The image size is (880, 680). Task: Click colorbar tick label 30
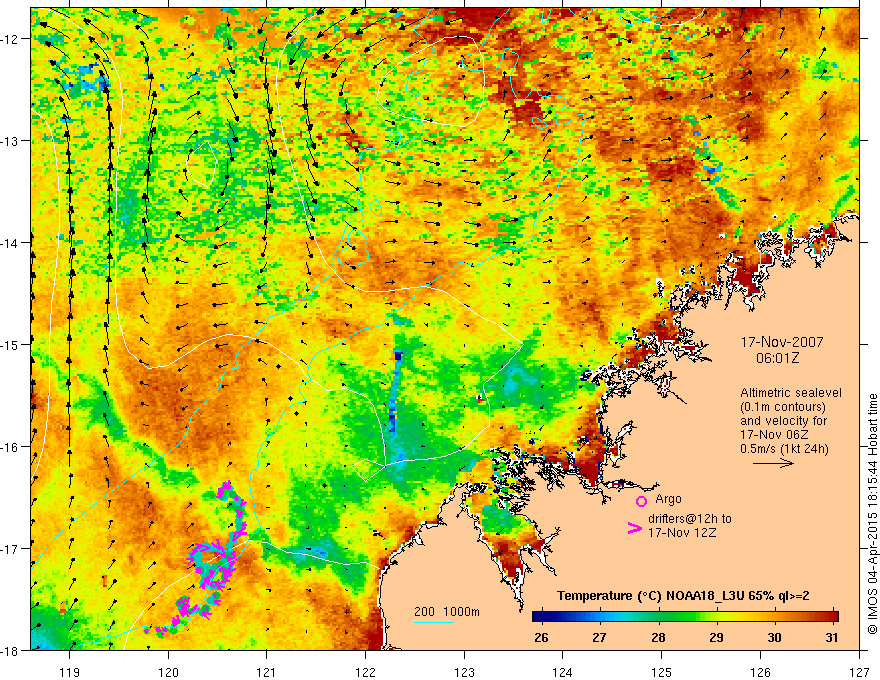(x=774, y=637)
